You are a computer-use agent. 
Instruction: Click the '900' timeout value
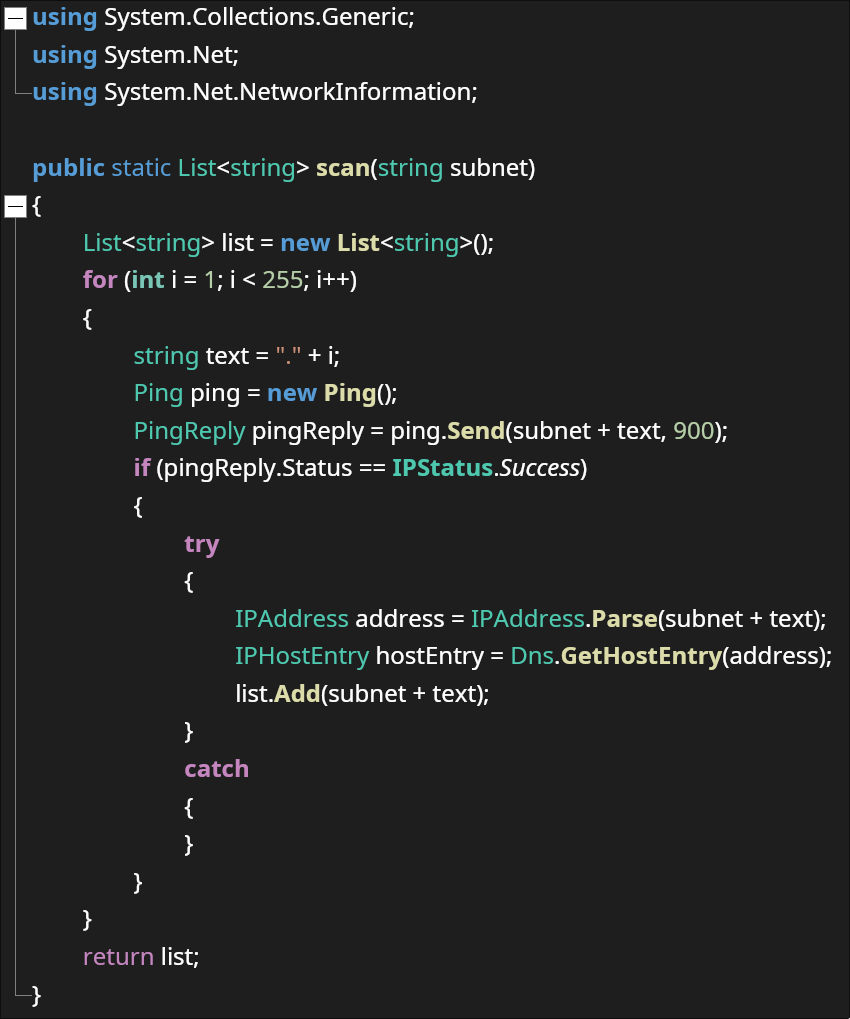(x=693, y=432)
